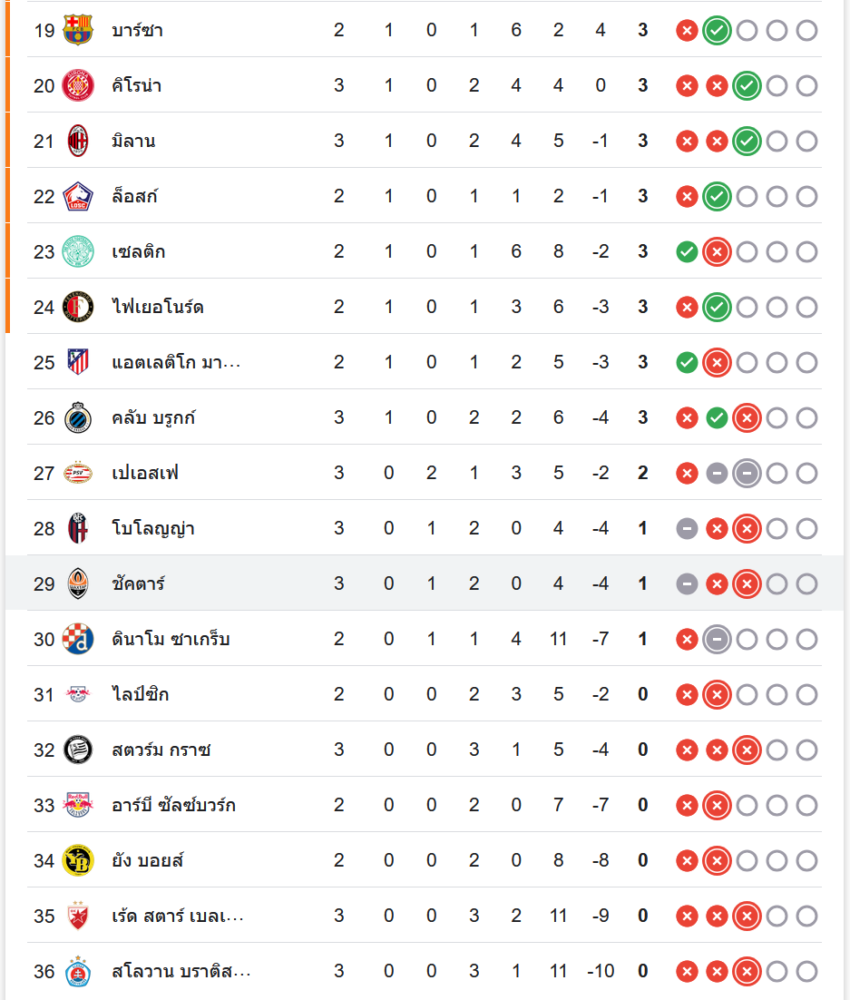
Task: Select the highlighted ชัคตาร์ row name
Action: point(138,584)
